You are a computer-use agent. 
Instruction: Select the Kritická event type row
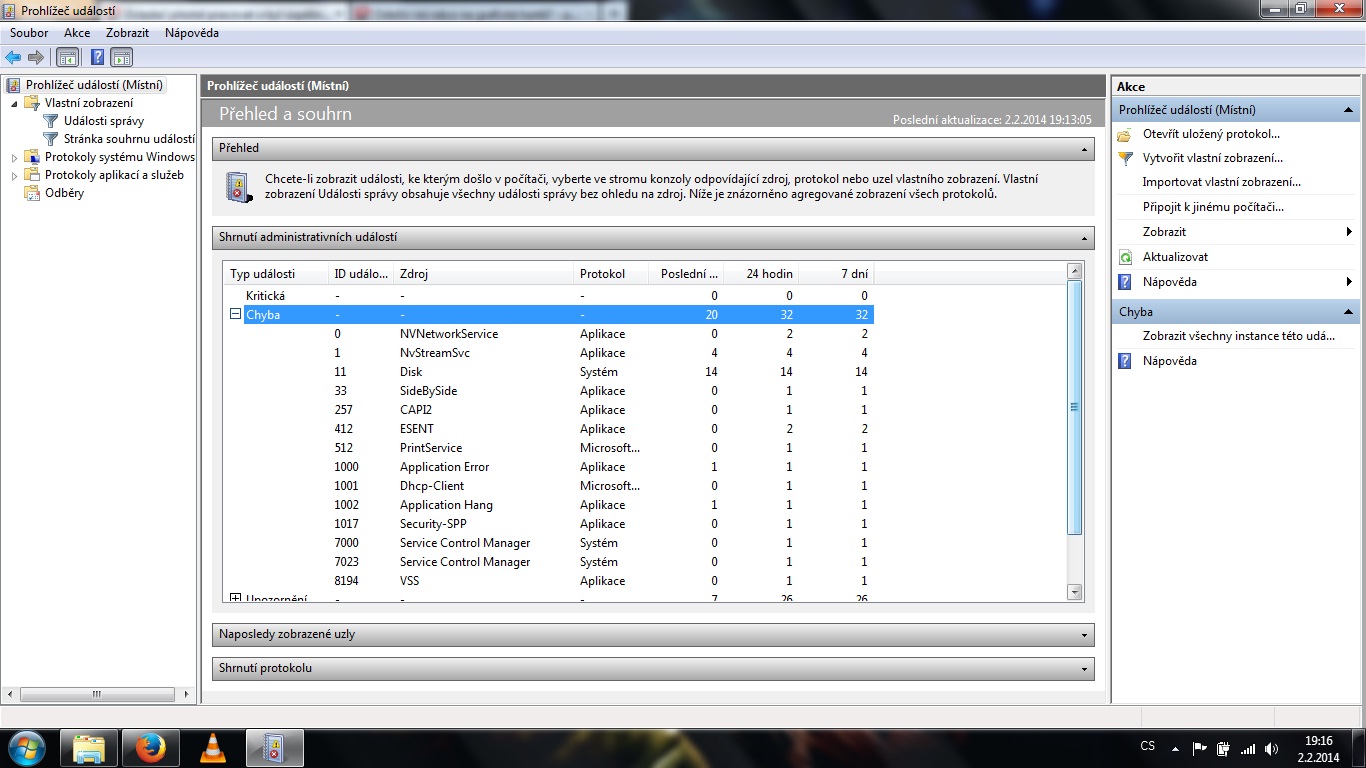point(550,296)
